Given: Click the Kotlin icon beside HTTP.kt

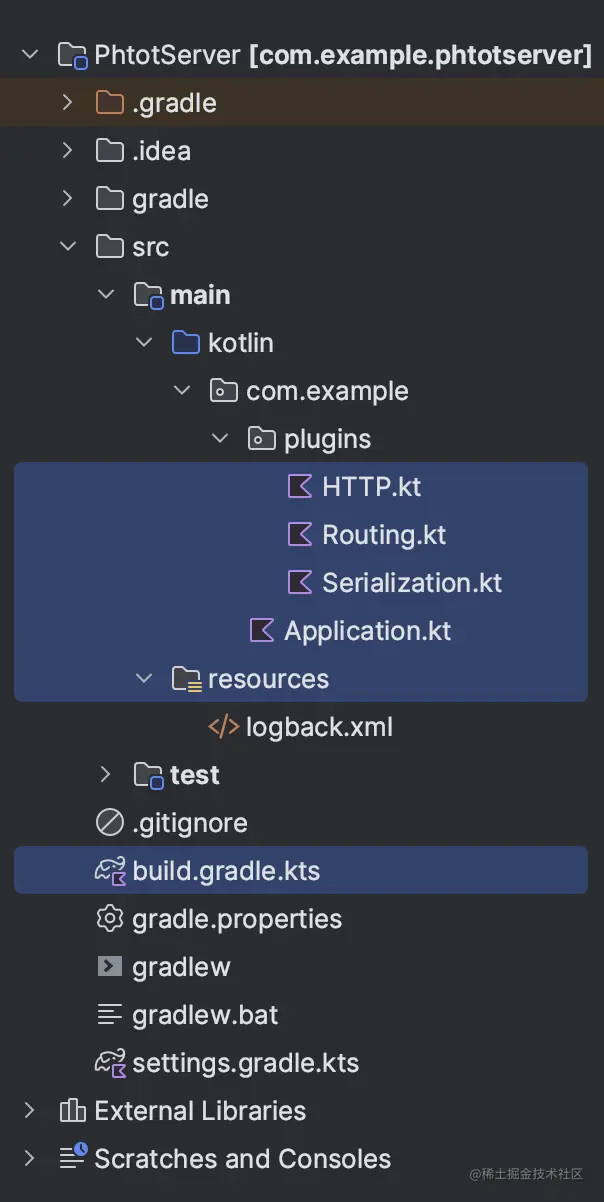Looking at the screenshot, I should pos(300,487).
